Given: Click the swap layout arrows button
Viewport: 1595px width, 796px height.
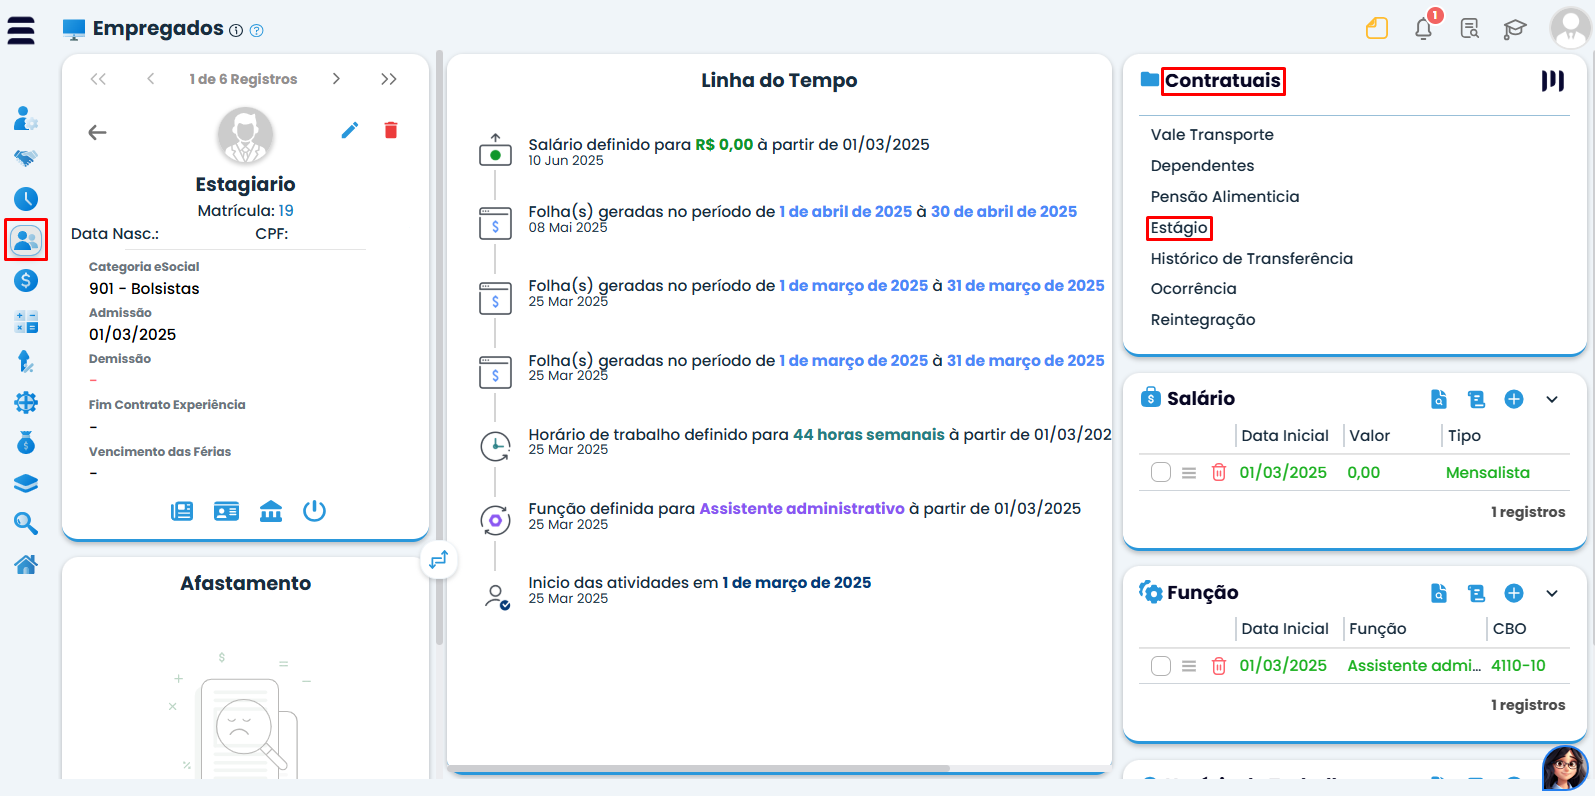Looking at the screenshot, I should [x=438, y=560].
